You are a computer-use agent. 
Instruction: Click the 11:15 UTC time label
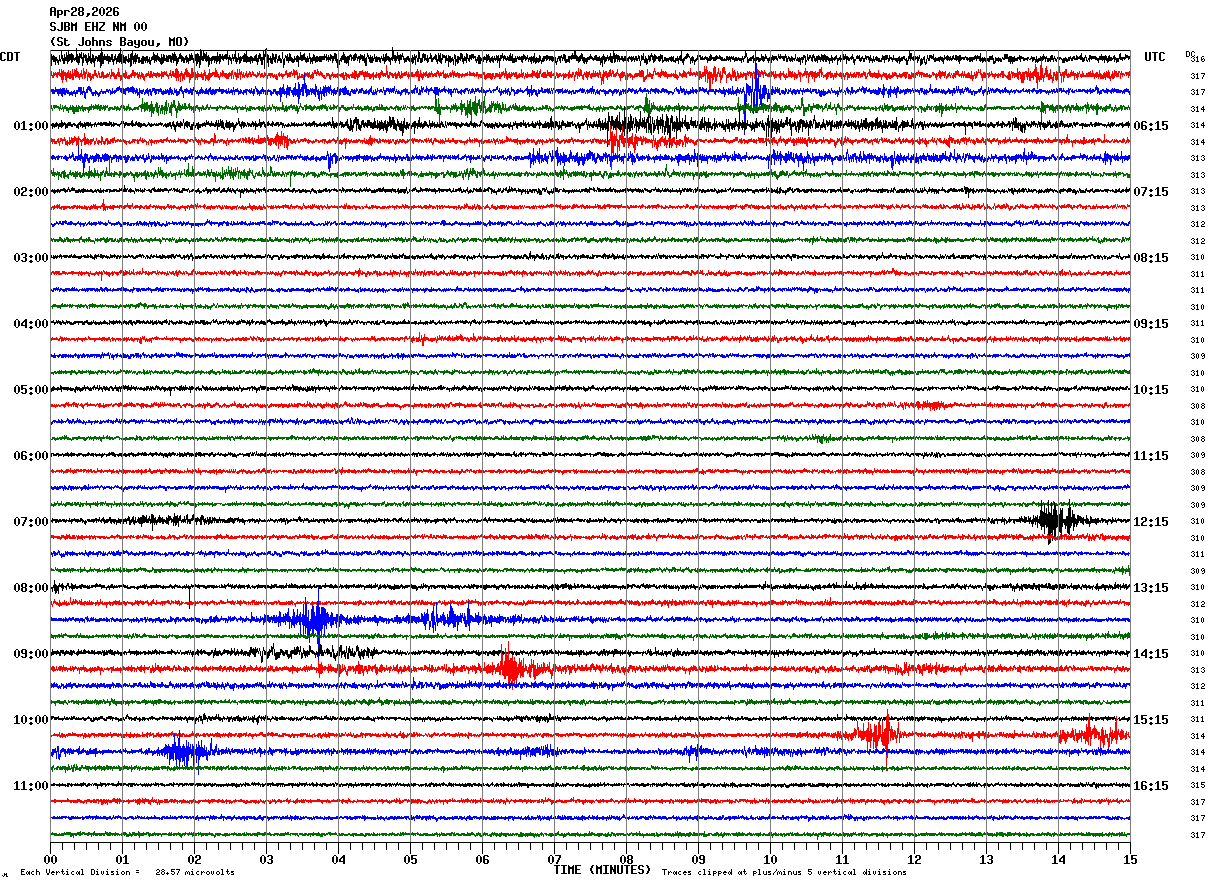tap(1151, 456)
